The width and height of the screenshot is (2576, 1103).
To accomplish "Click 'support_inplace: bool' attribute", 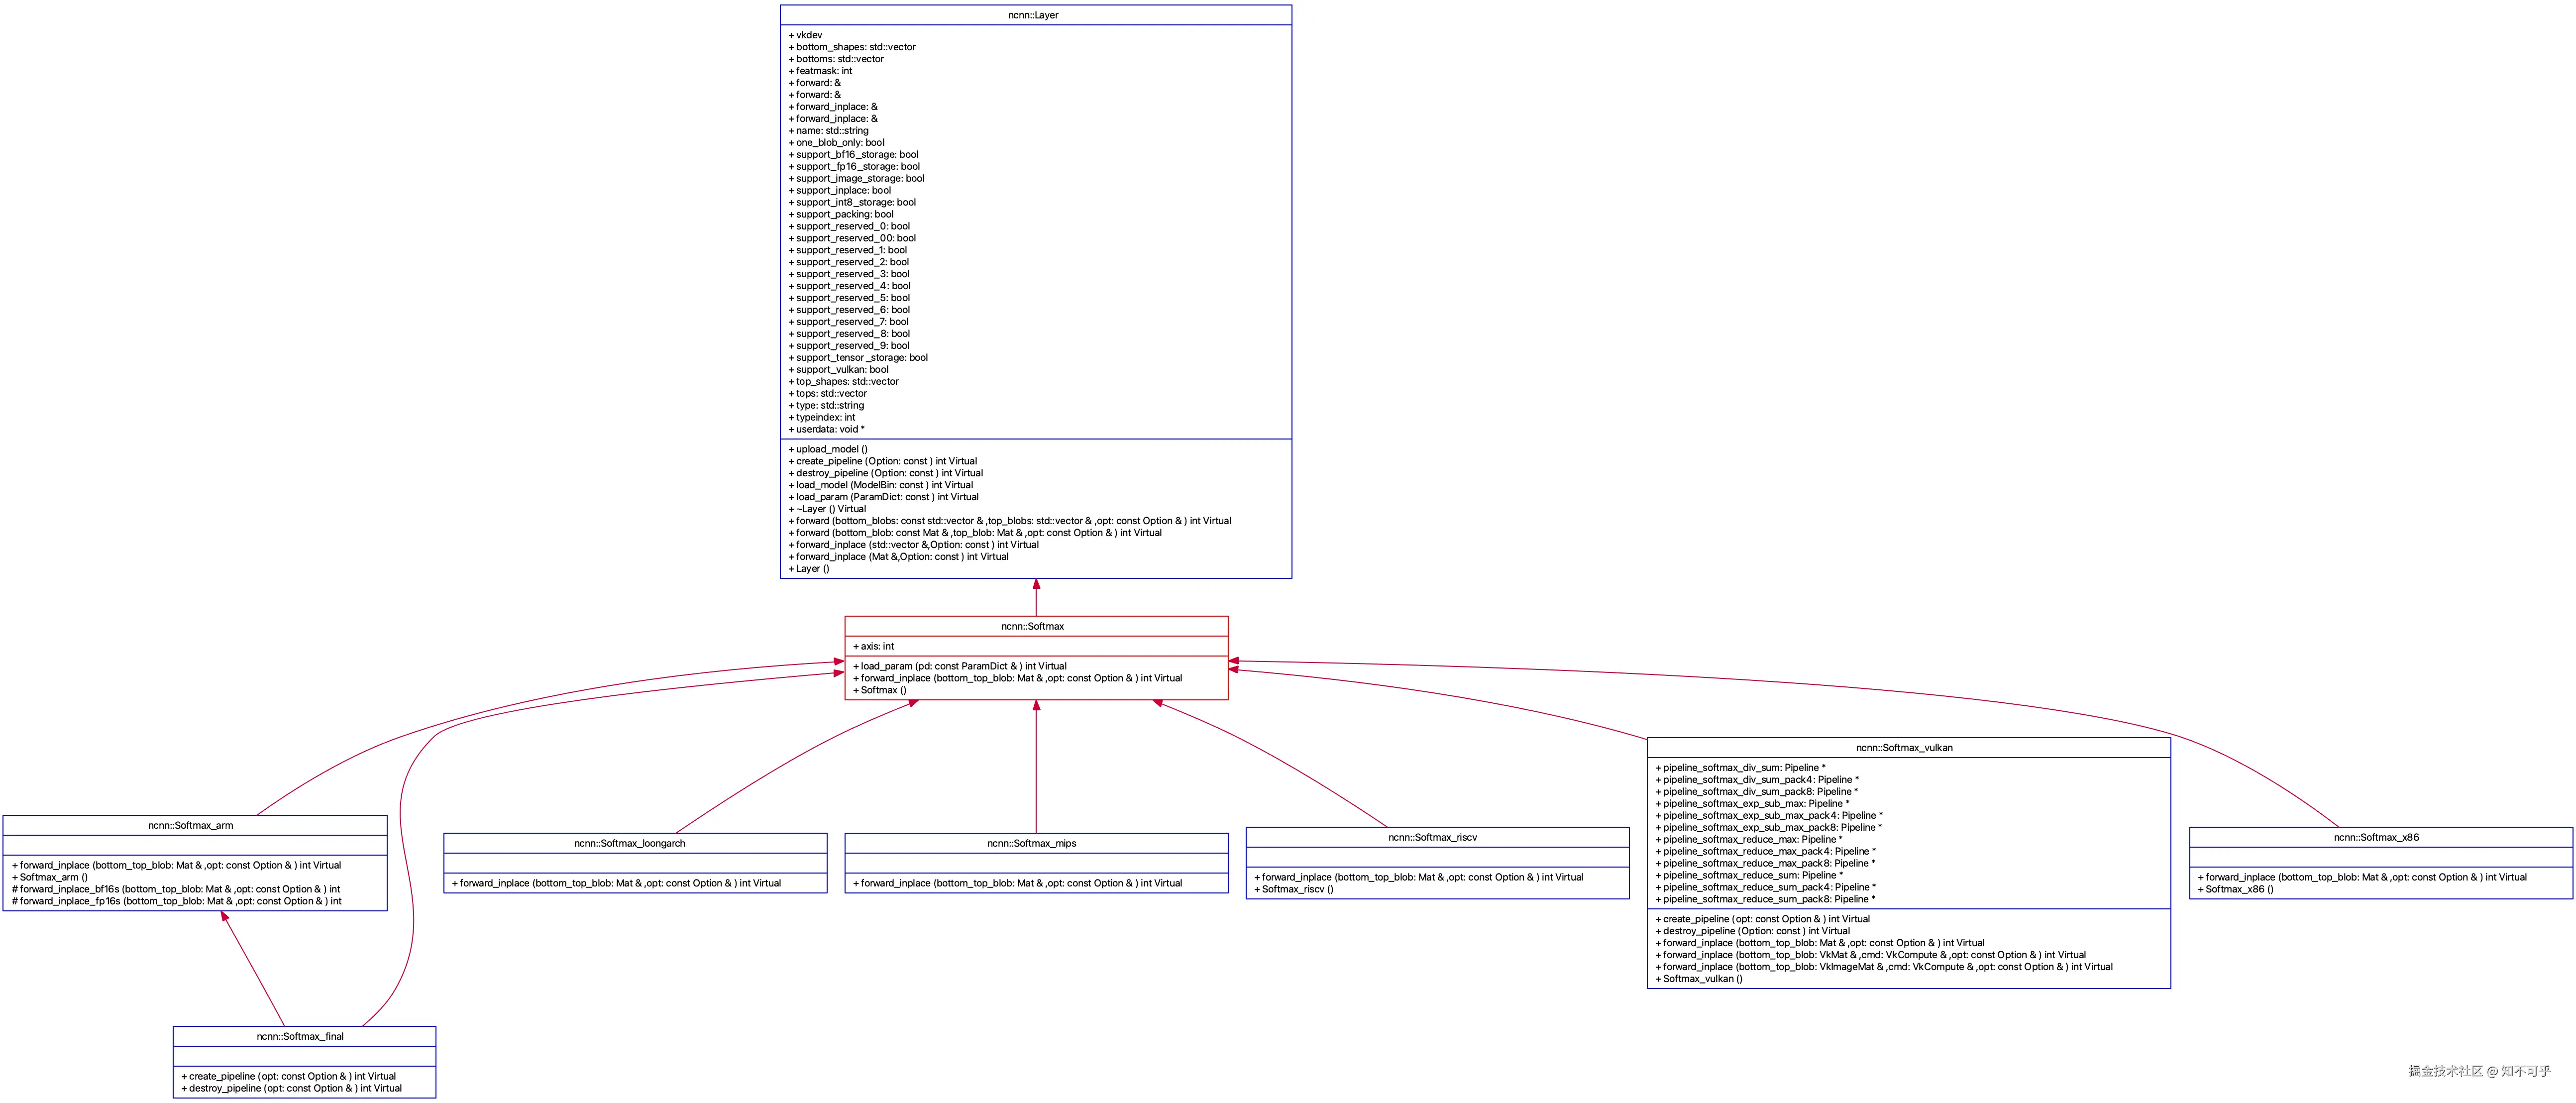I will click(840, 191).
